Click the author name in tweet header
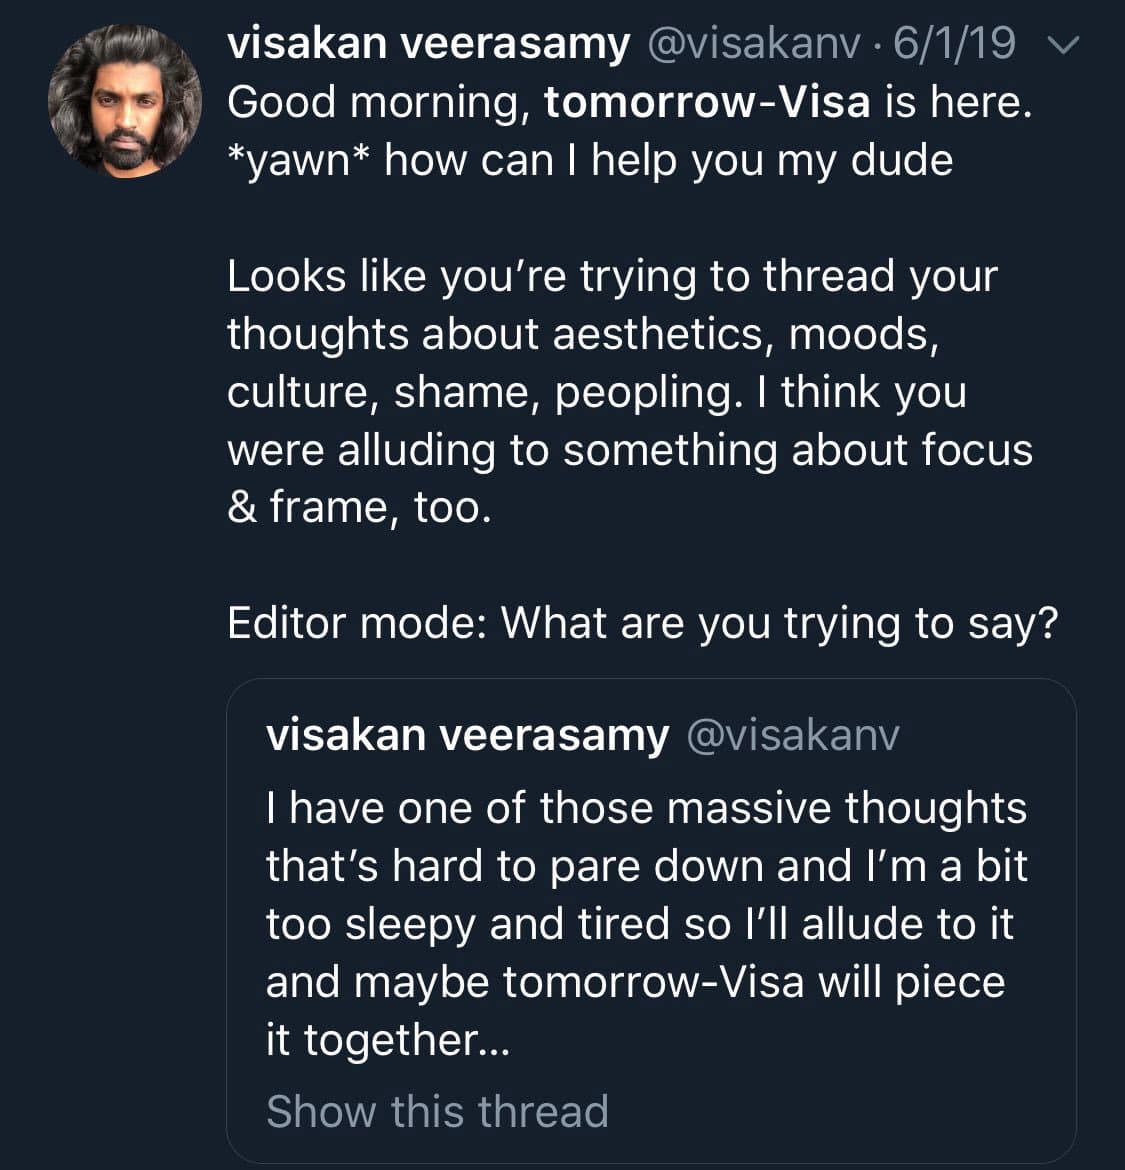1125x1170 pixels. click(428, 44)
